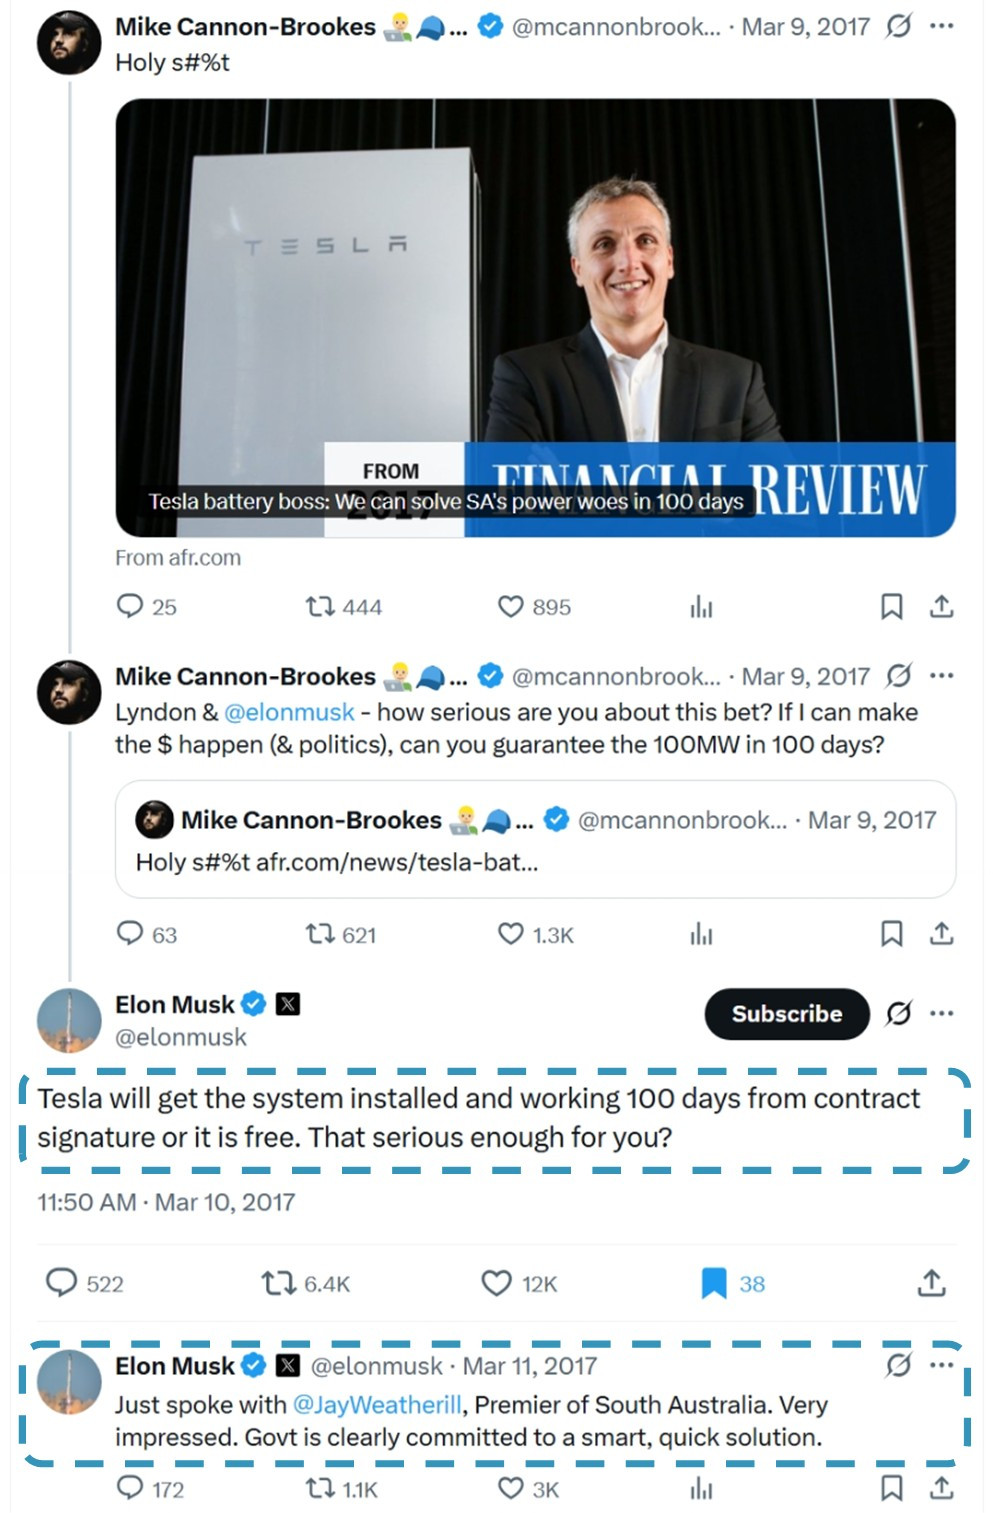Reply to the first Holy s#%t tweet
Screen dimensions: 993x1513
(x=130, y=606)
